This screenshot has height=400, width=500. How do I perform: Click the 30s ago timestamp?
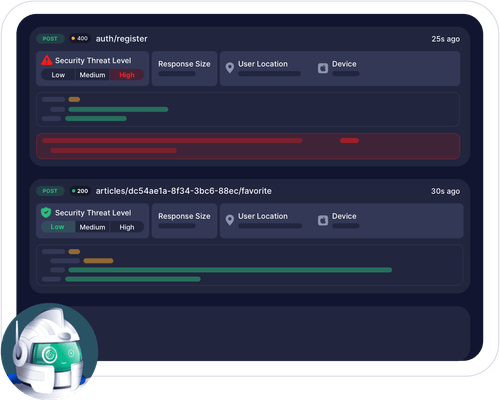tap(445, 191)
